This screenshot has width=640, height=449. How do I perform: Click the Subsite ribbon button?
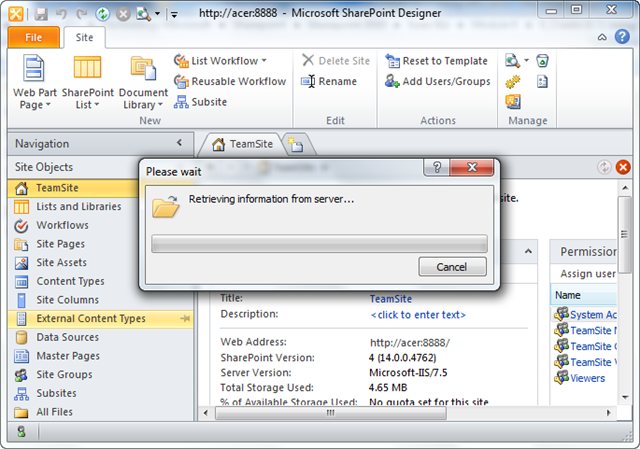tap(200, 102)
